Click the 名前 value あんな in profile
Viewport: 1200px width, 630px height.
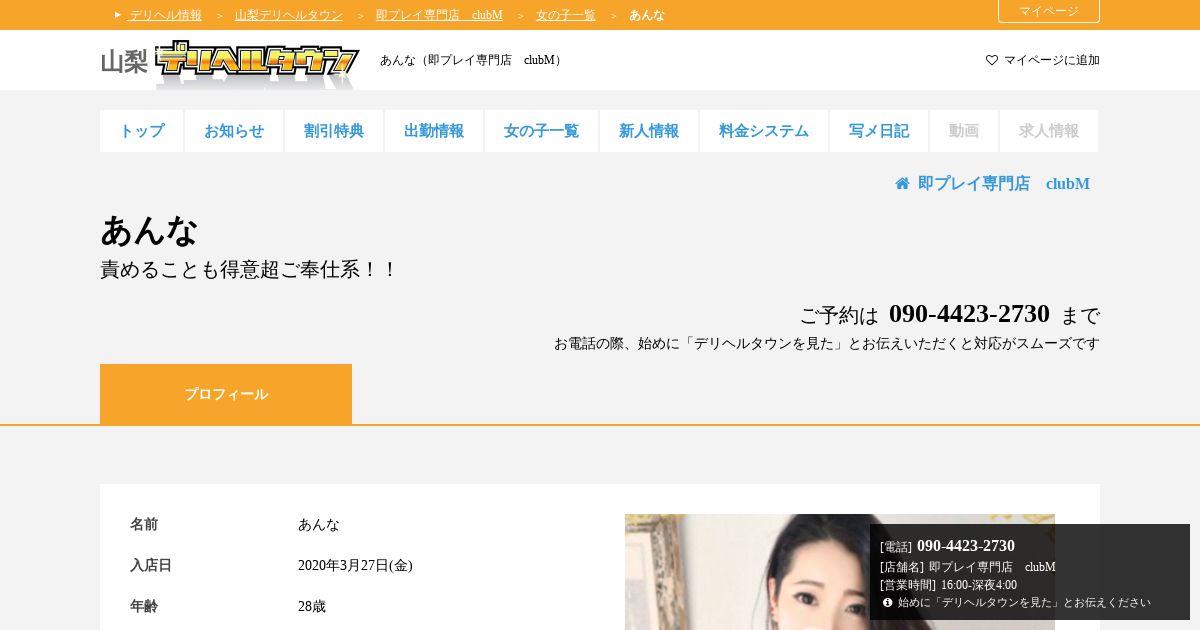319,525
